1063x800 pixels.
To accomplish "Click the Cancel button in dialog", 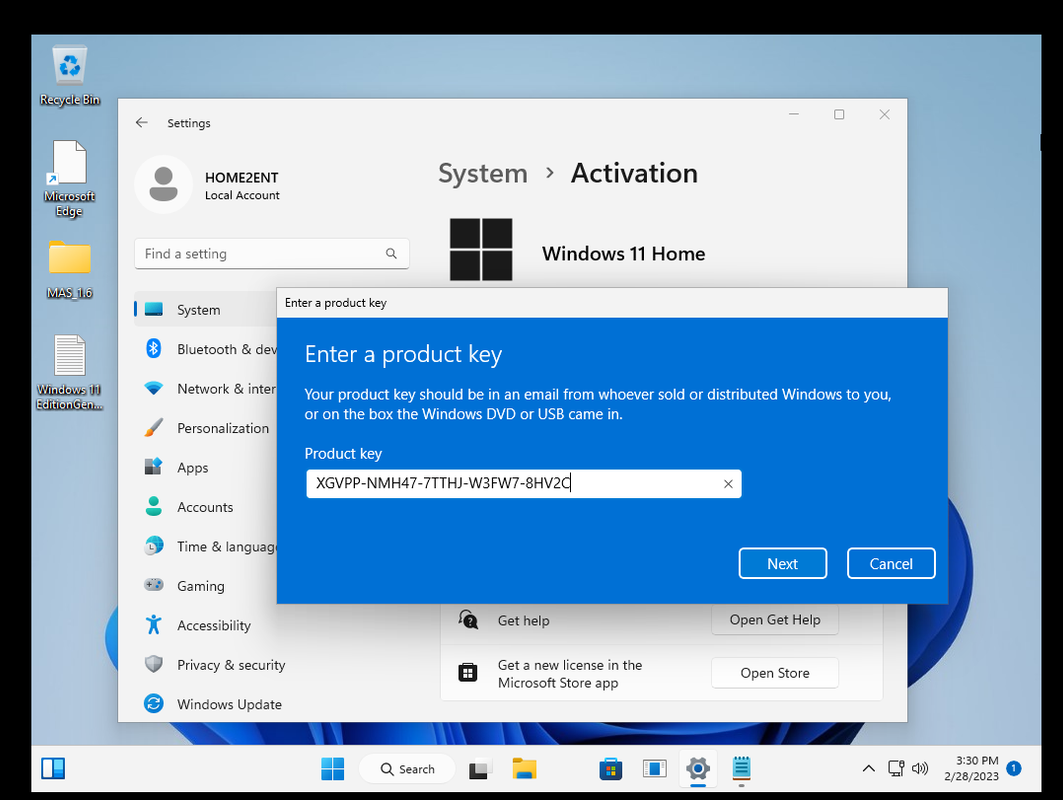I will (x=891, y=563).
